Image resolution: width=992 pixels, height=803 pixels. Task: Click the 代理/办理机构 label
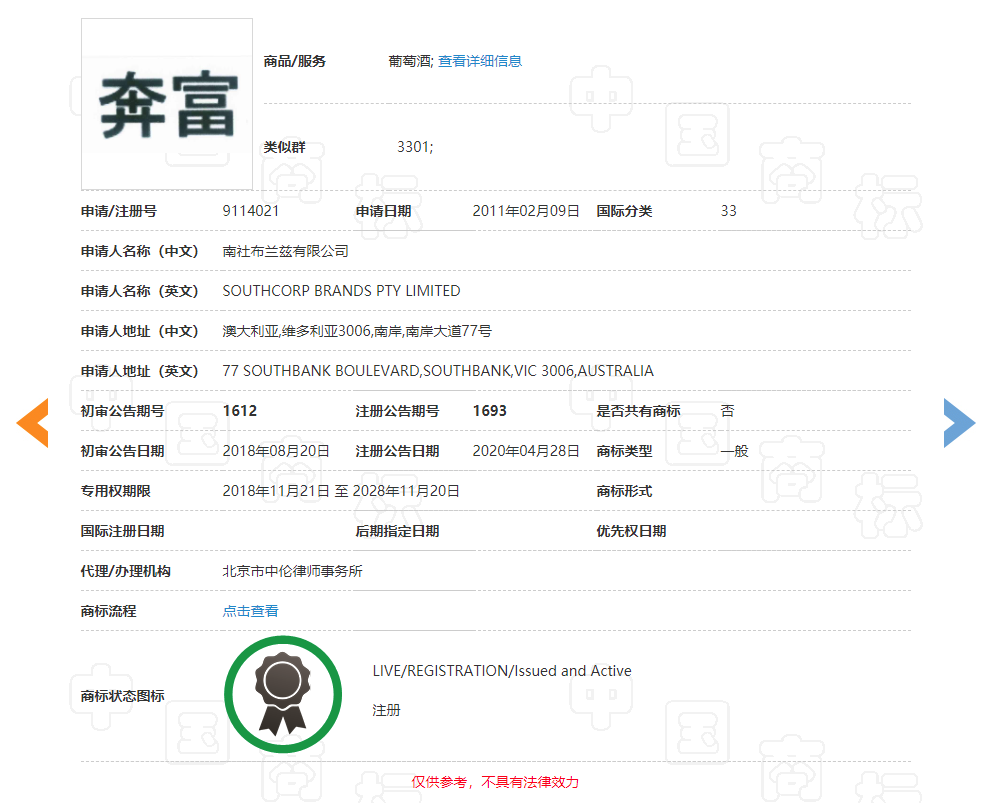(126, 571)
